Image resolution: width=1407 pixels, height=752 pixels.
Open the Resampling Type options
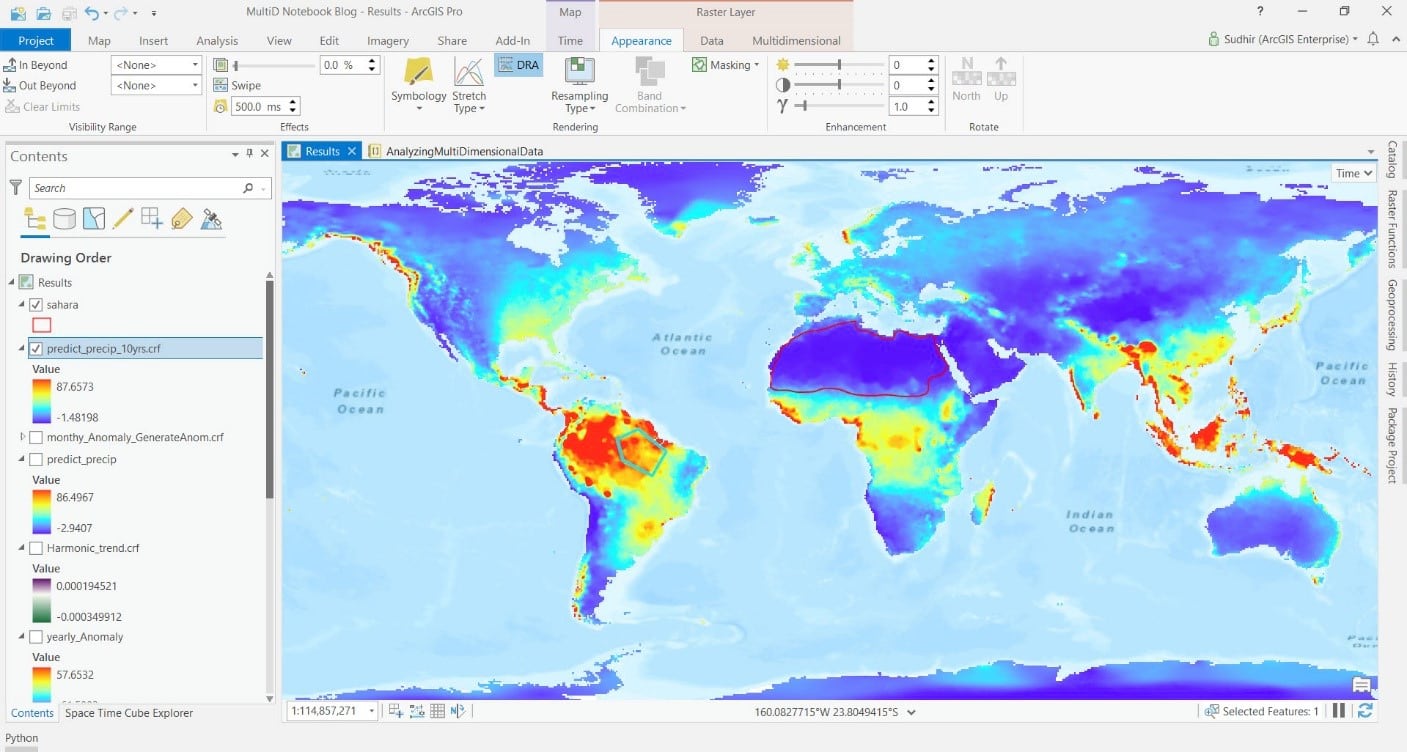pyautogui.click(x=579, y=85)
